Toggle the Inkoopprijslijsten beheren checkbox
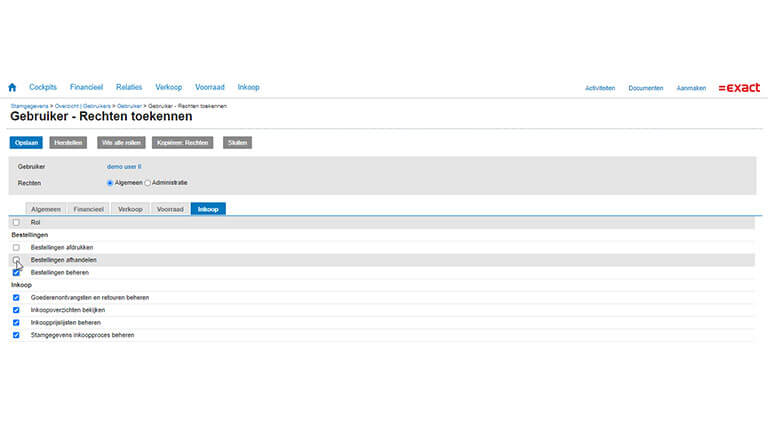Screen dimensions: 768x432 point(16,323)
